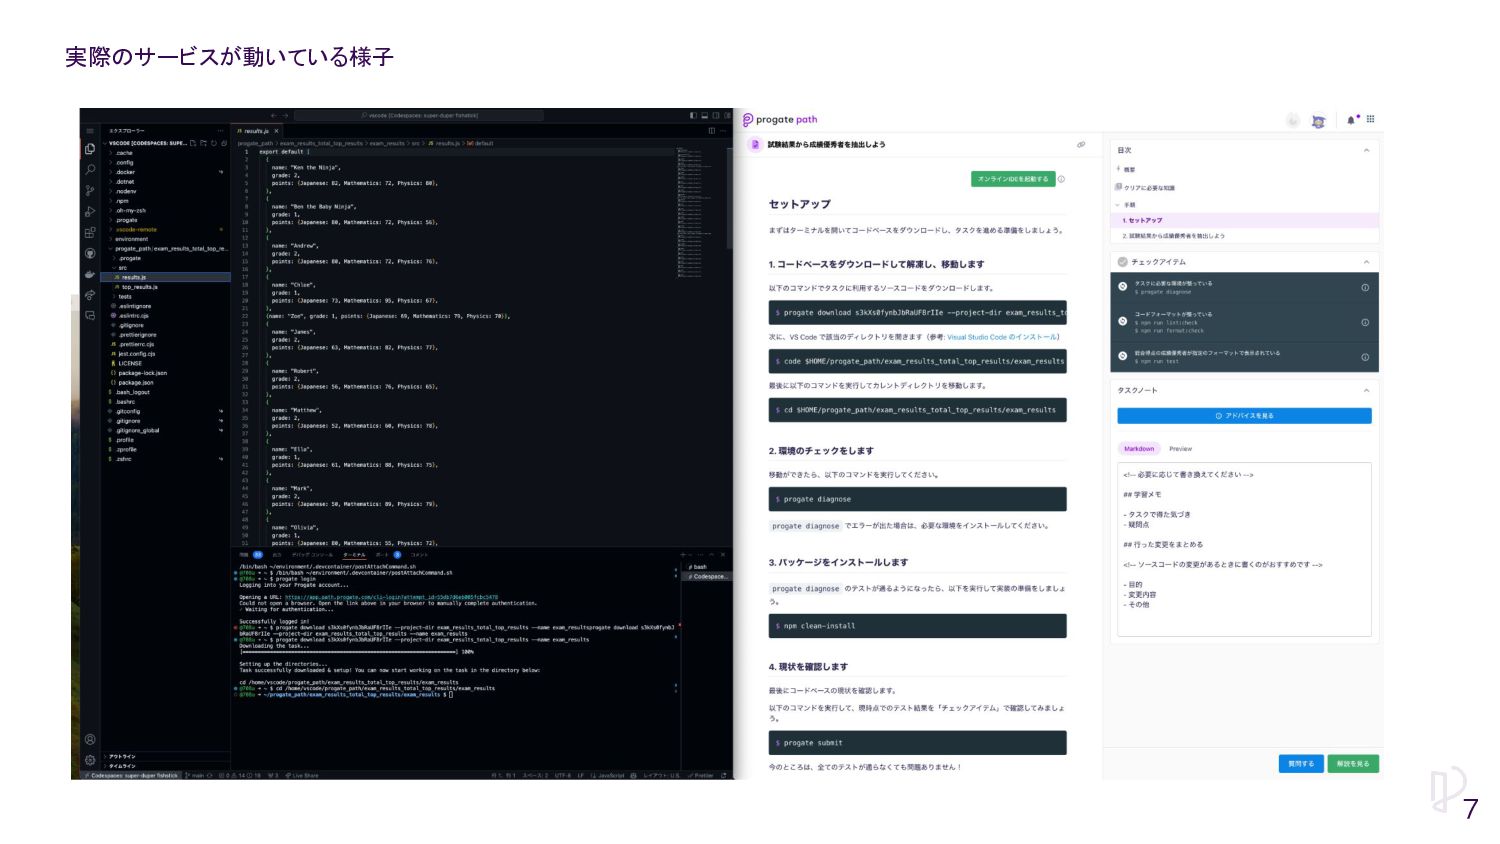Open the Manage gear icon in VS Code
This screenshot has width=1500, height=844.
pyautogui.click(x=90, y=760)
